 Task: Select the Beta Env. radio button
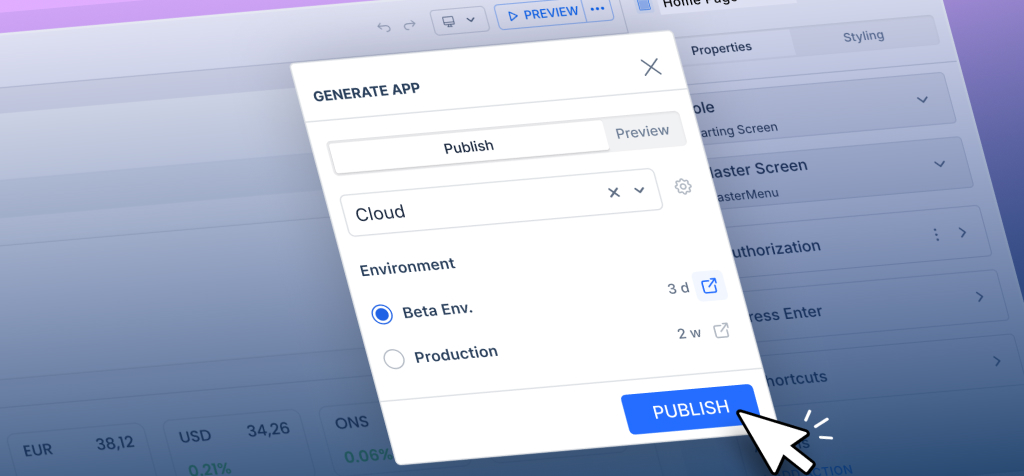tap(382, 315)
